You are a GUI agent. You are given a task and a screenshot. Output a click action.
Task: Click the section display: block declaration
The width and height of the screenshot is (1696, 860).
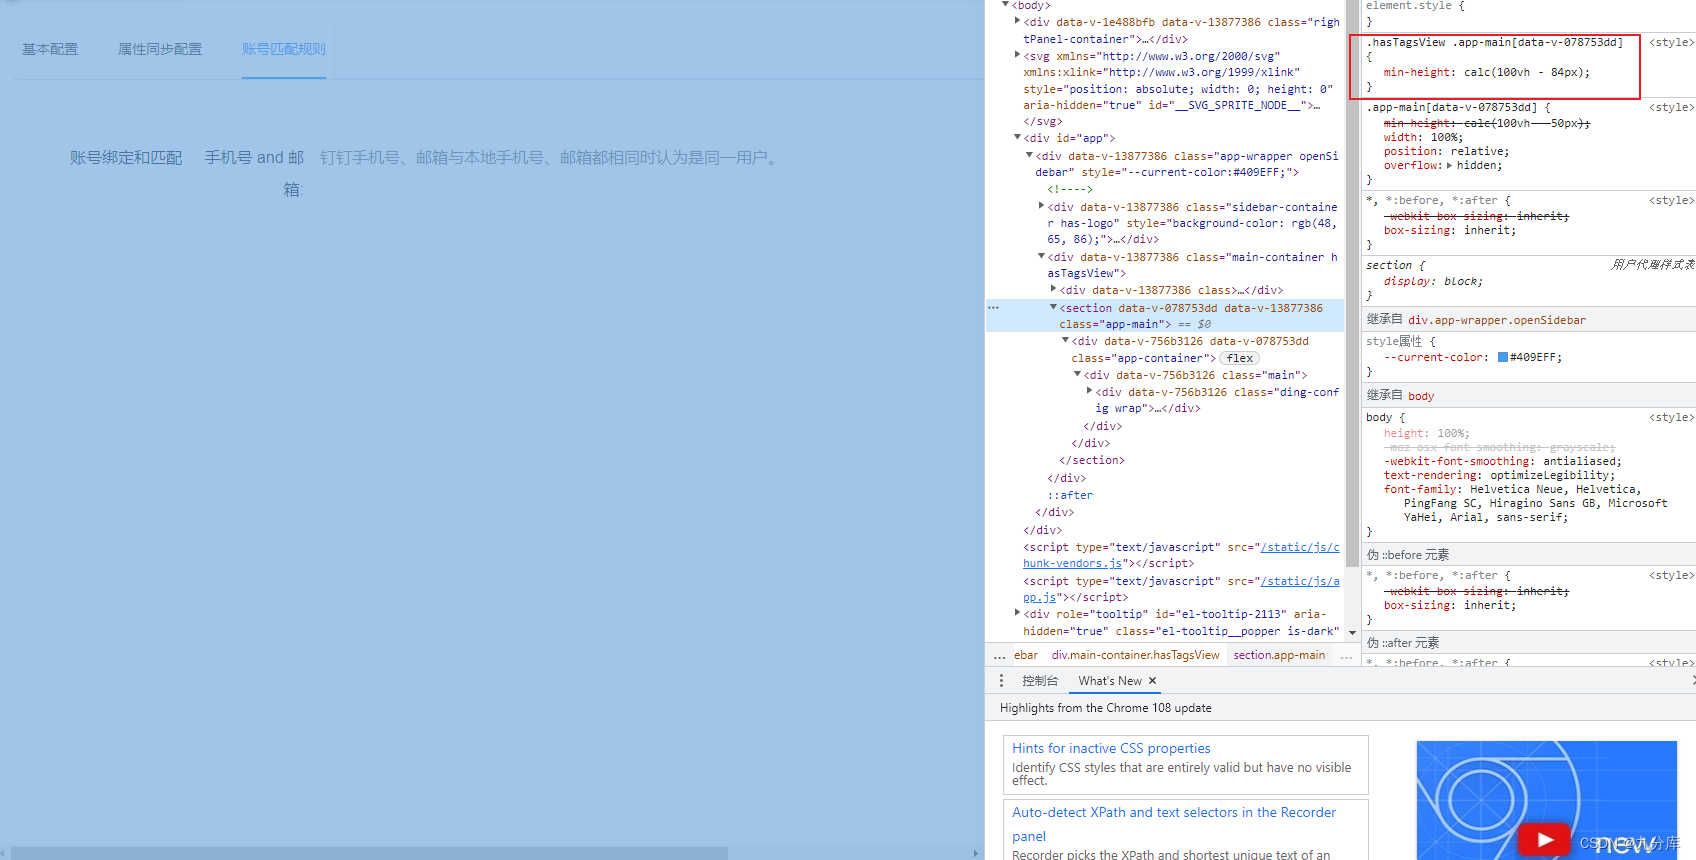1433,282
